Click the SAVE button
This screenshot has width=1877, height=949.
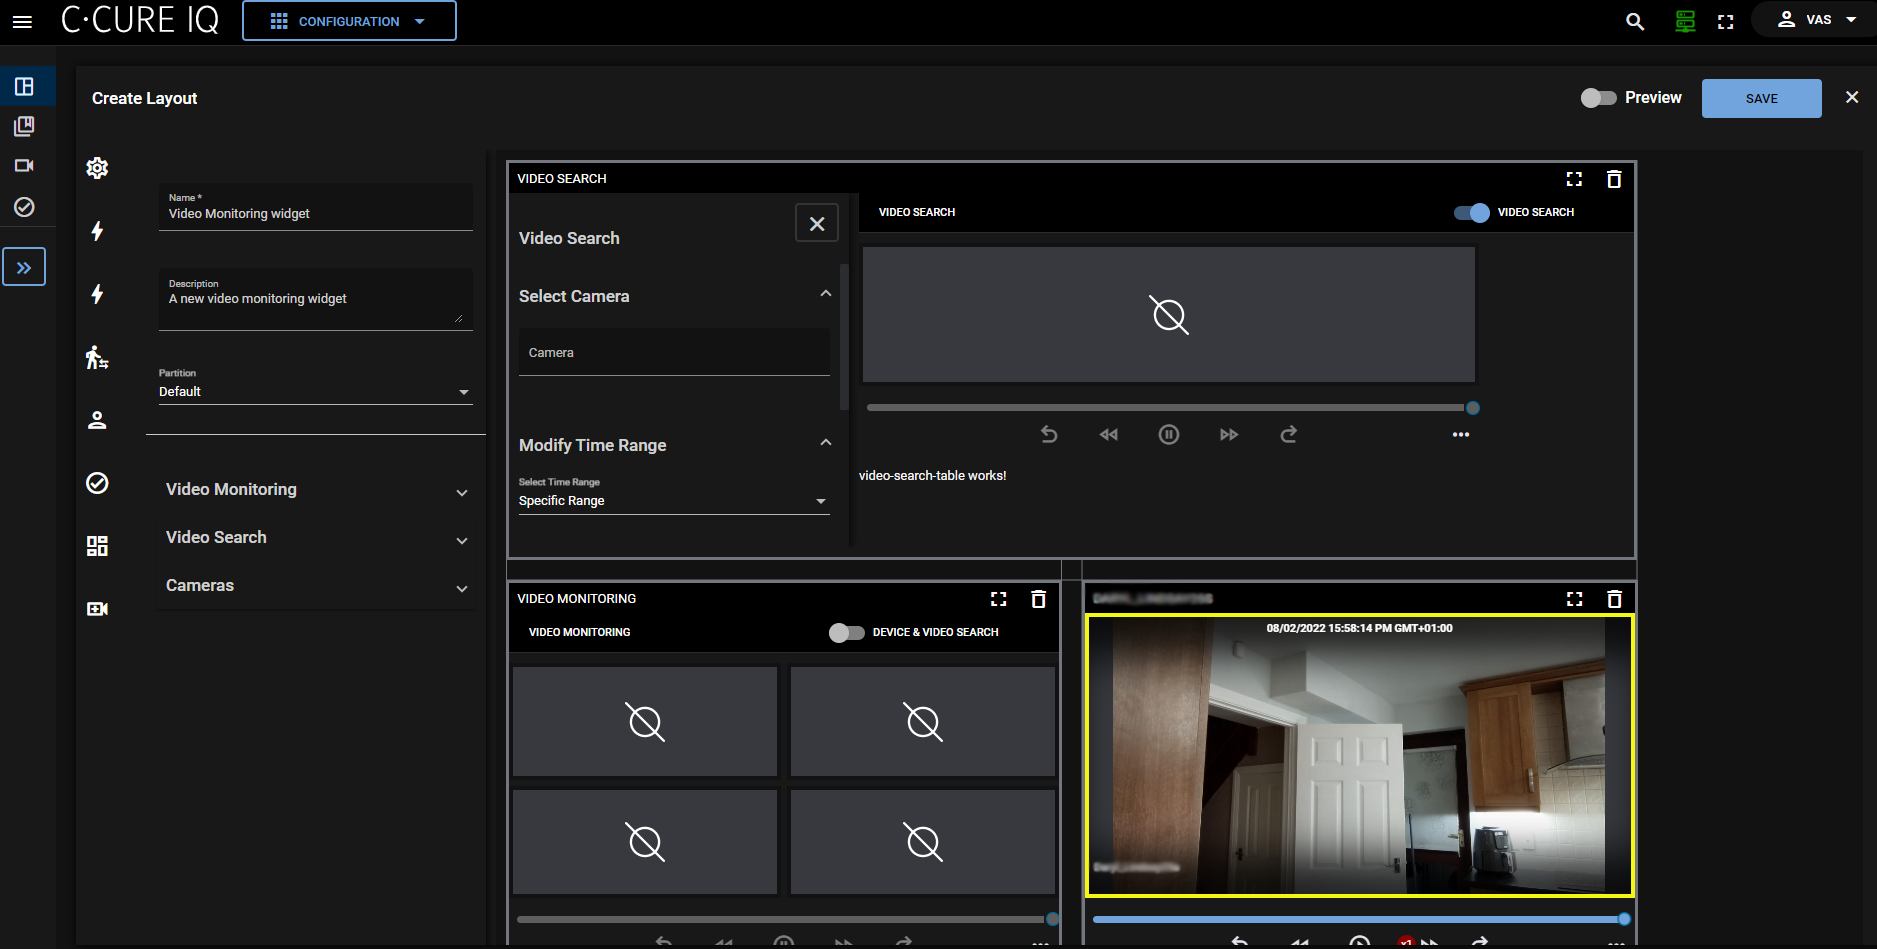(x=1760, y=98)
